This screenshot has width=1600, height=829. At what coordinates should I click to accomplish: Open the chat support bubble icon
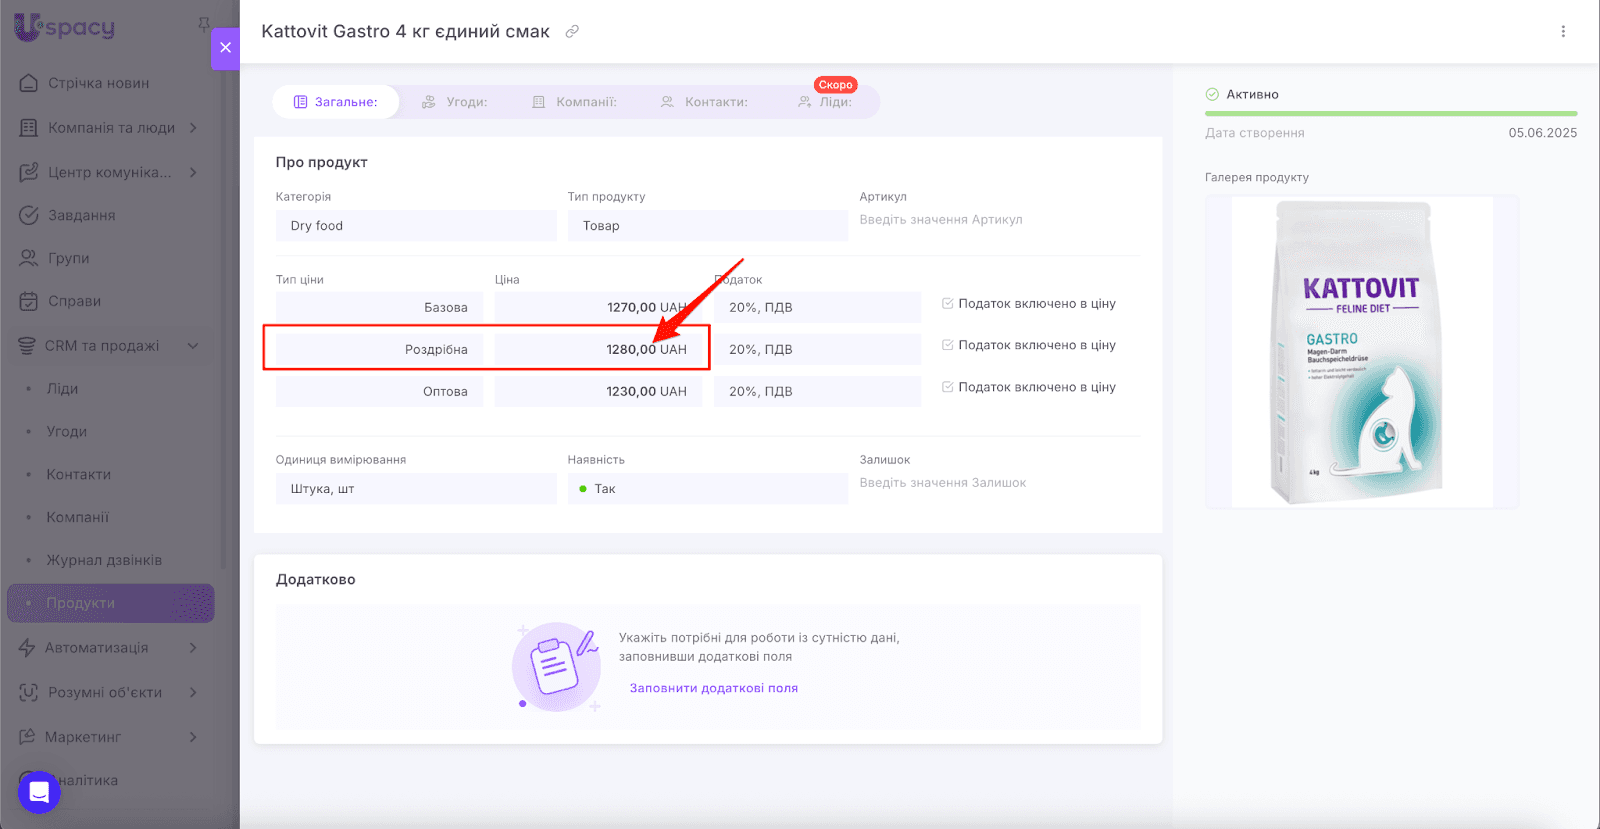pos(39,792)
